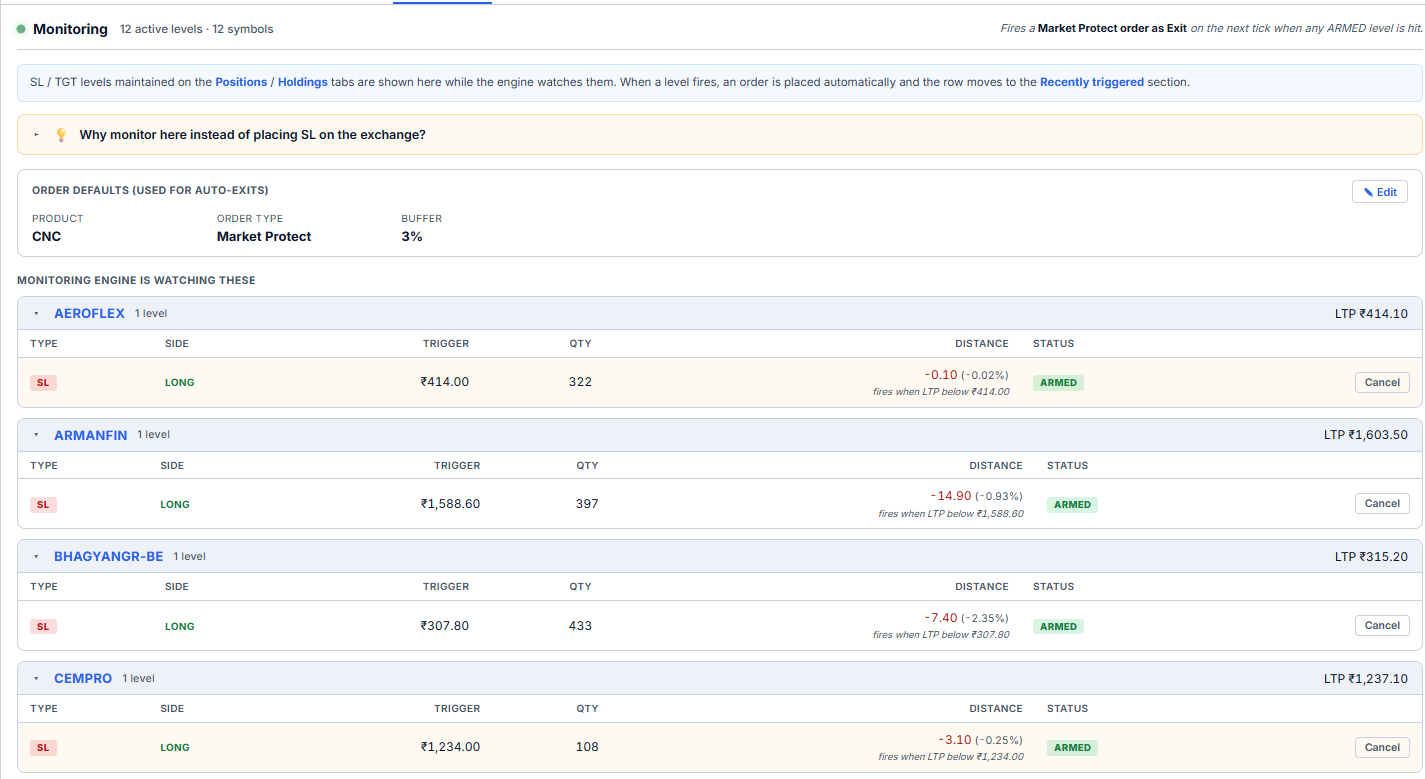Click the lightbulb icon in the tip banner
Viewport: 1425px width, 779px height.
click(61, 134)
